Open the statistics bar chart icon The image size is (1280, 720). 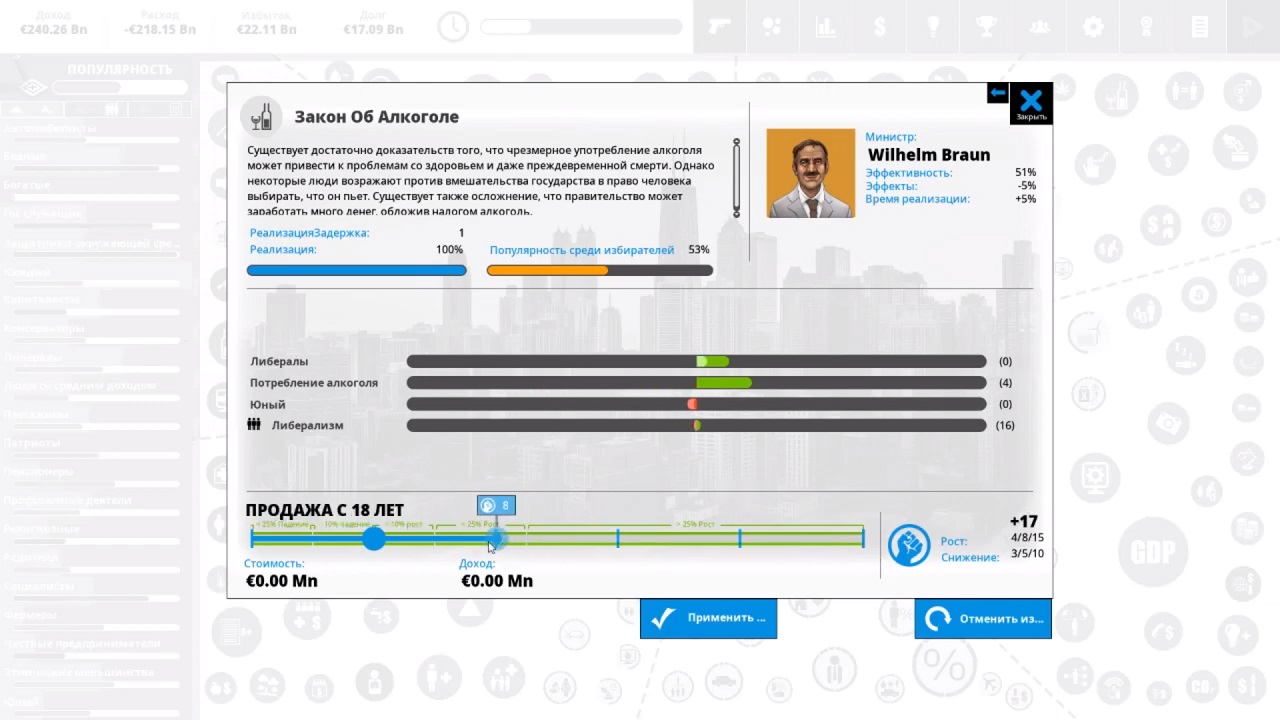pyautogui.click(x=826, y=27)
